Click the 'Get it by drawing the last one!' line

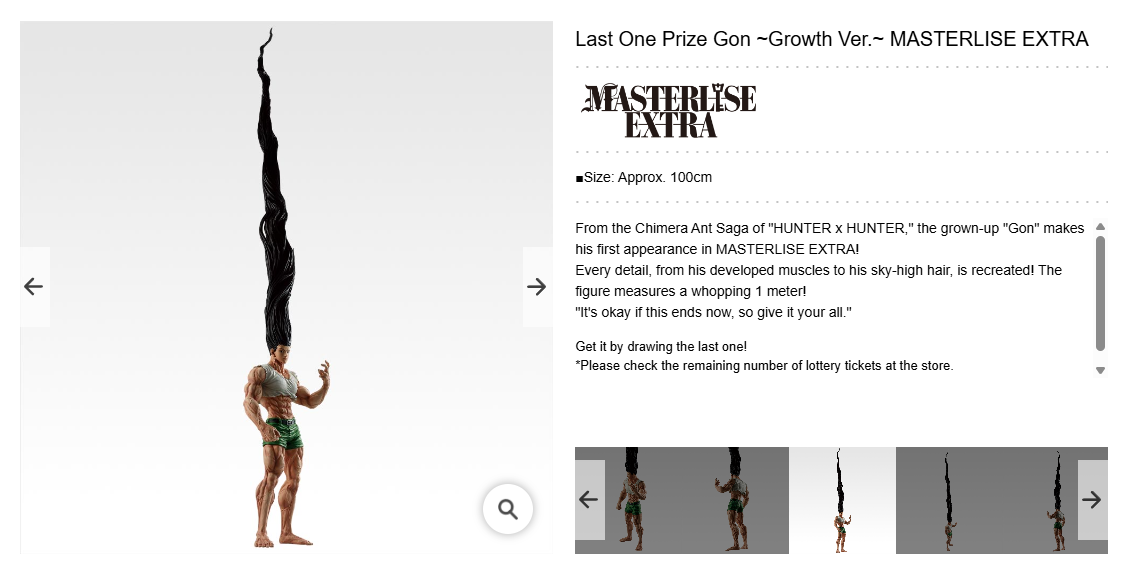click(661, 347)
